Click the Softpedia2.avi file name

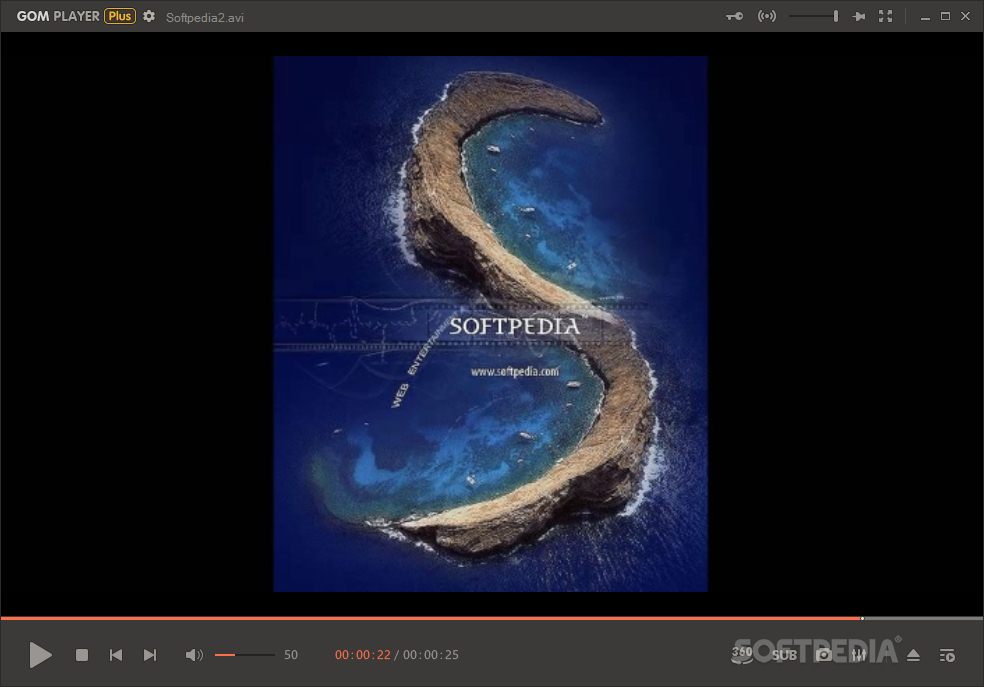(205, 18)
